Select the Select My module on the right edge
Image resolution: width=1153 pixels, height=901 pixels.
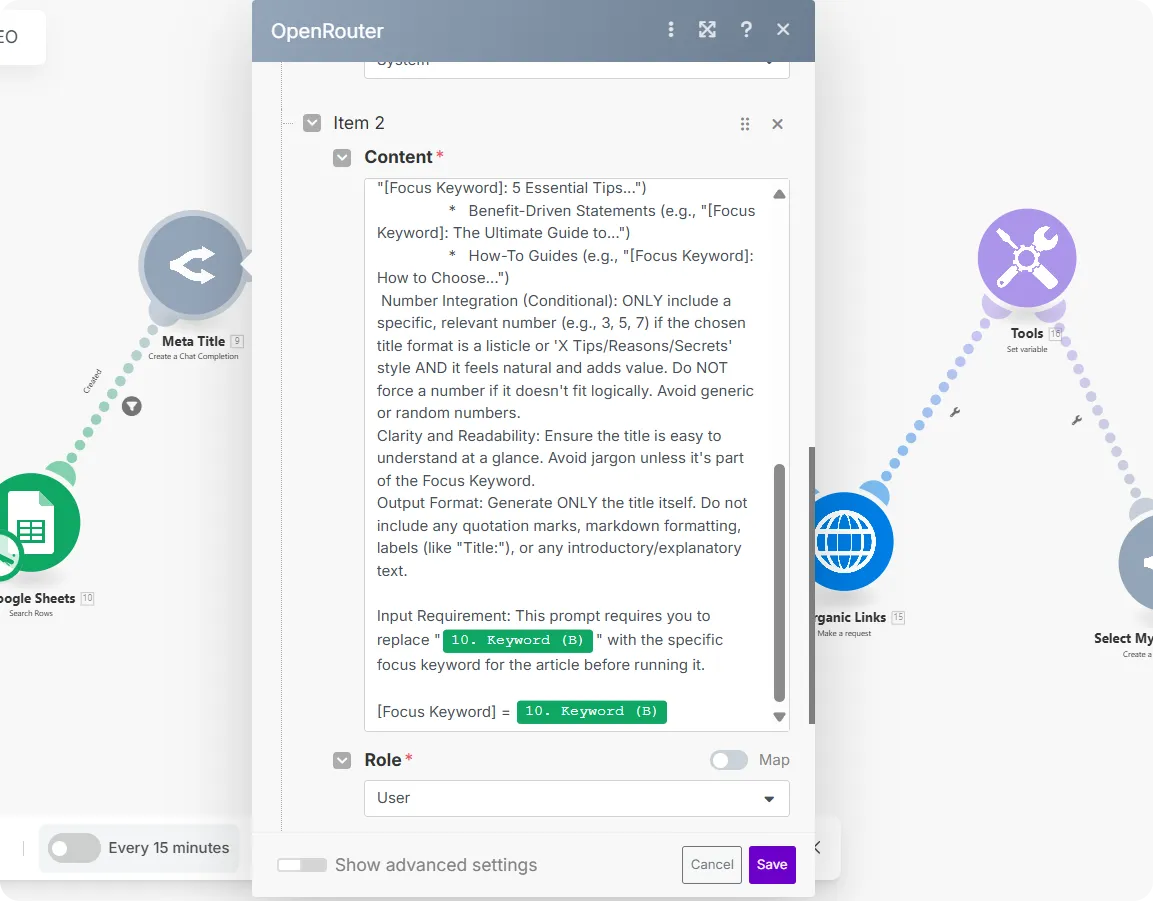(x=1136, y=563)
